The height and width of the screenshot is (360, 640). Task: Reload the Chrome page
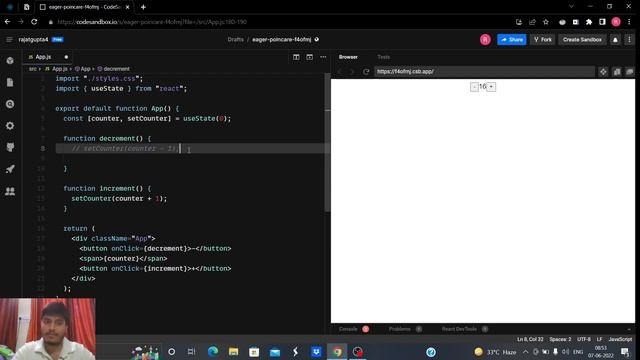tap(34, 22)
